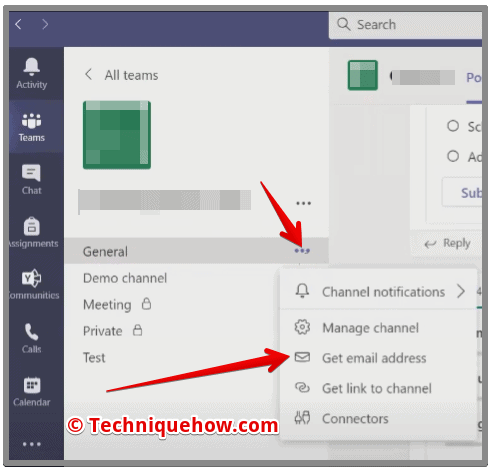
Task: Open the Demo channel
Action: point(125,278)
